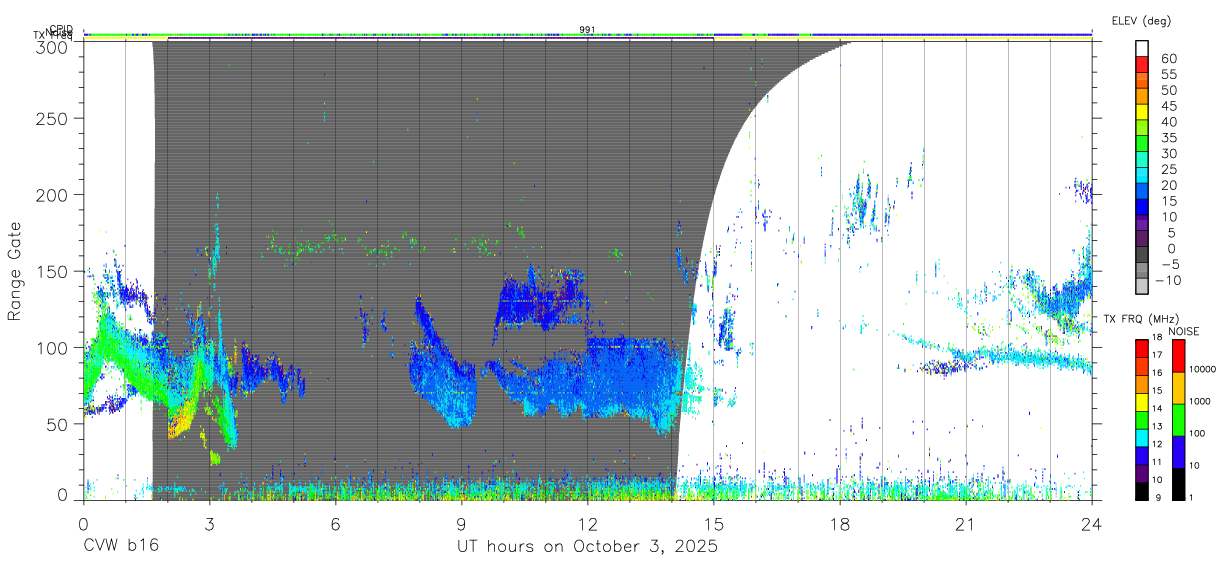Pick the red band in ELEV scale
This screenshot has width=1228, height=567.
tap(1143, 64)
